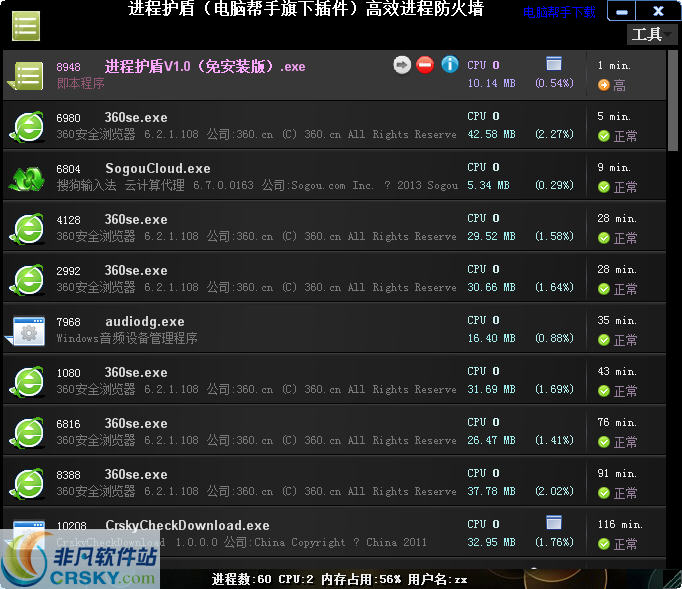682x589 pixels.
Task: Select the audiodg.exe process name
Action: 144,321
